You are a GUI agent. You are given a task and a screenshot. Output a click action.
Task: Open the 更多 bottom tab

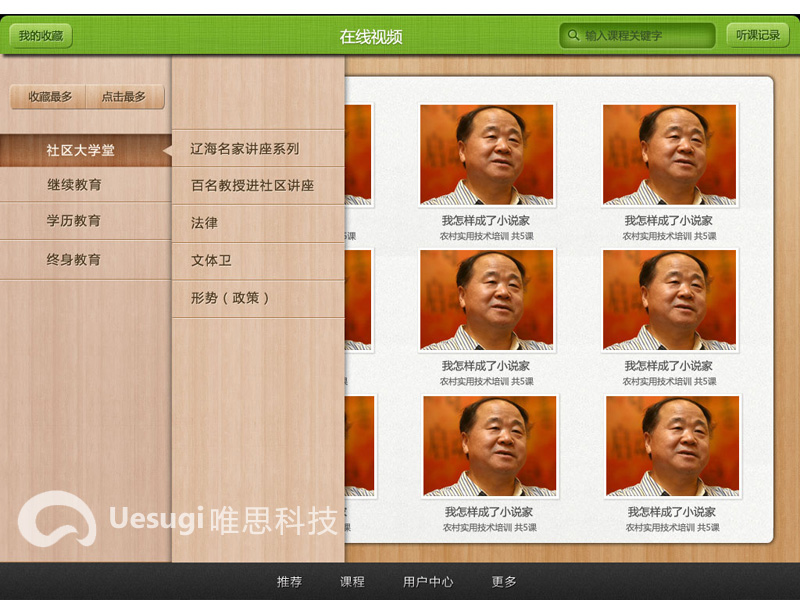504,581
